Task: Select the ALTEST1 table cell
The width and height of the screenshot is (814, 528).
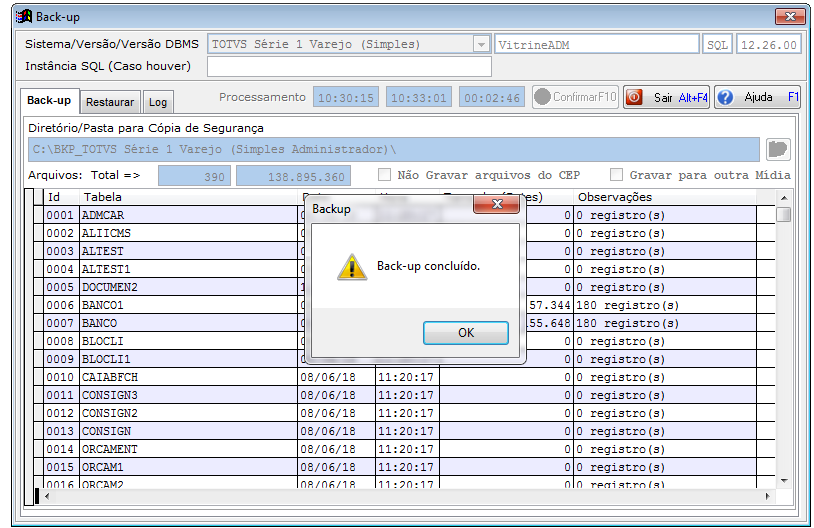Action: point(188,269)
